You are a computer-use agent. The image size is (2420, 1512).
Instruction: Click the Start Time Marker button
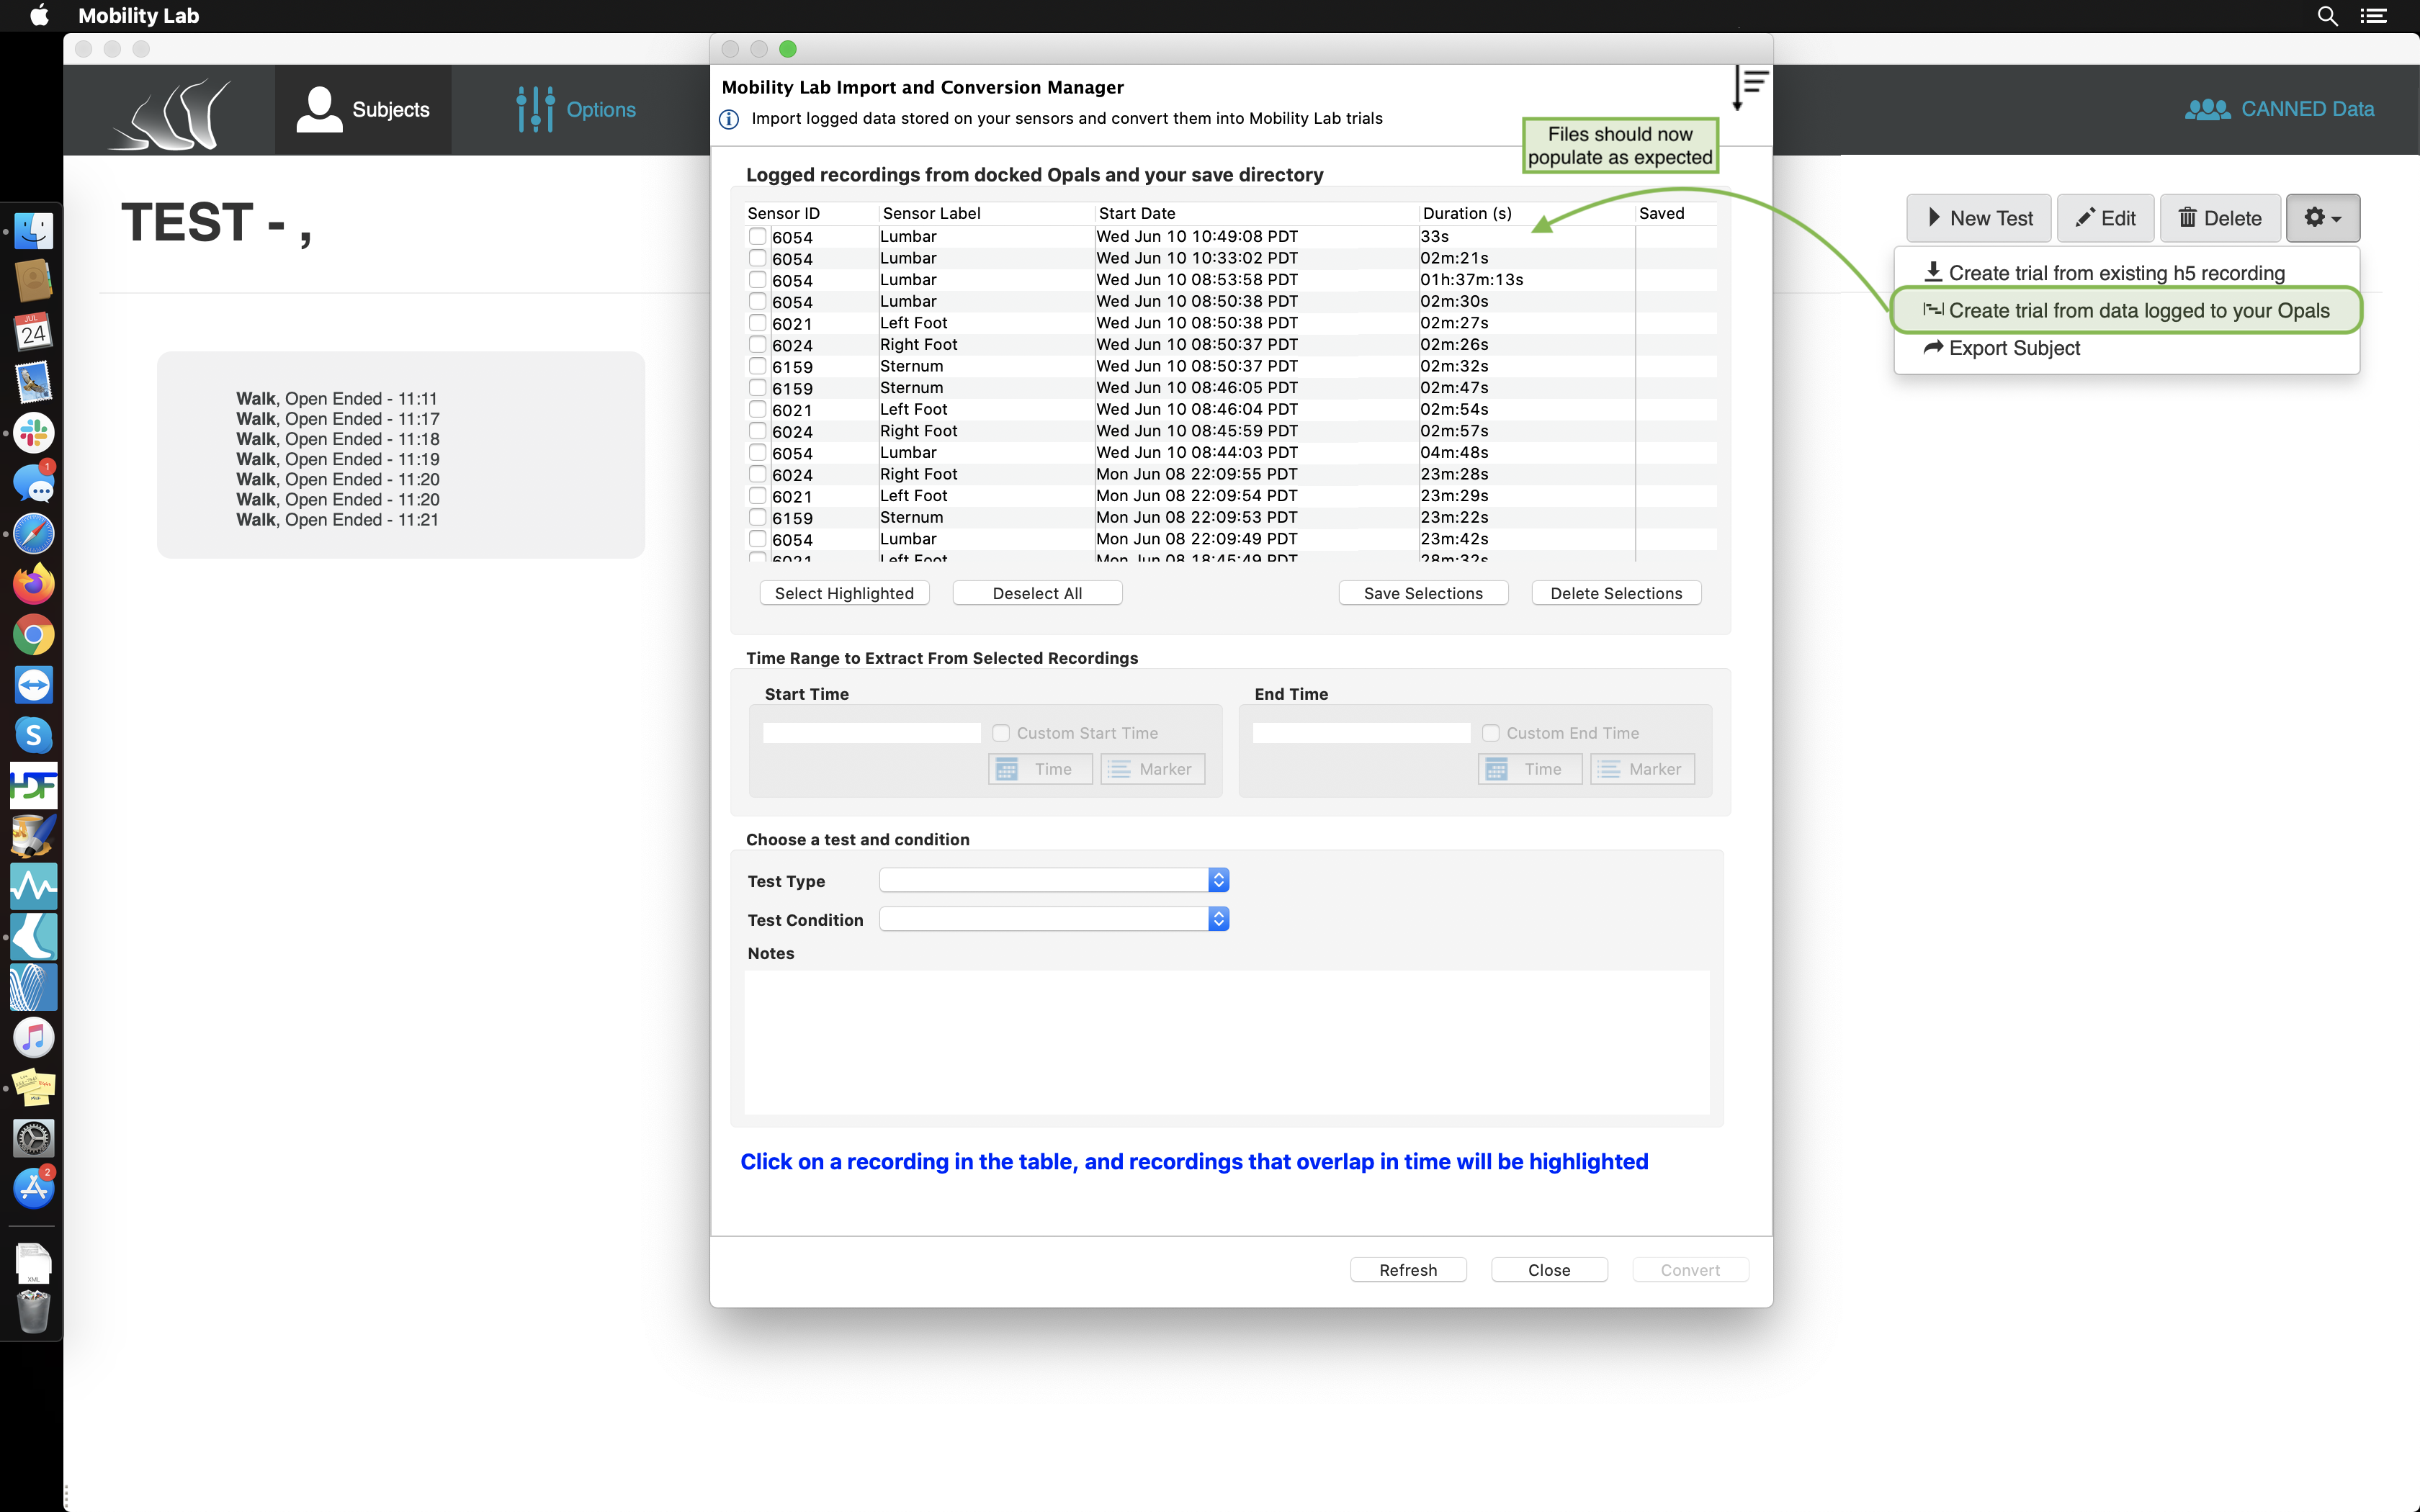pyautogui.click(x=1152, y=769)
